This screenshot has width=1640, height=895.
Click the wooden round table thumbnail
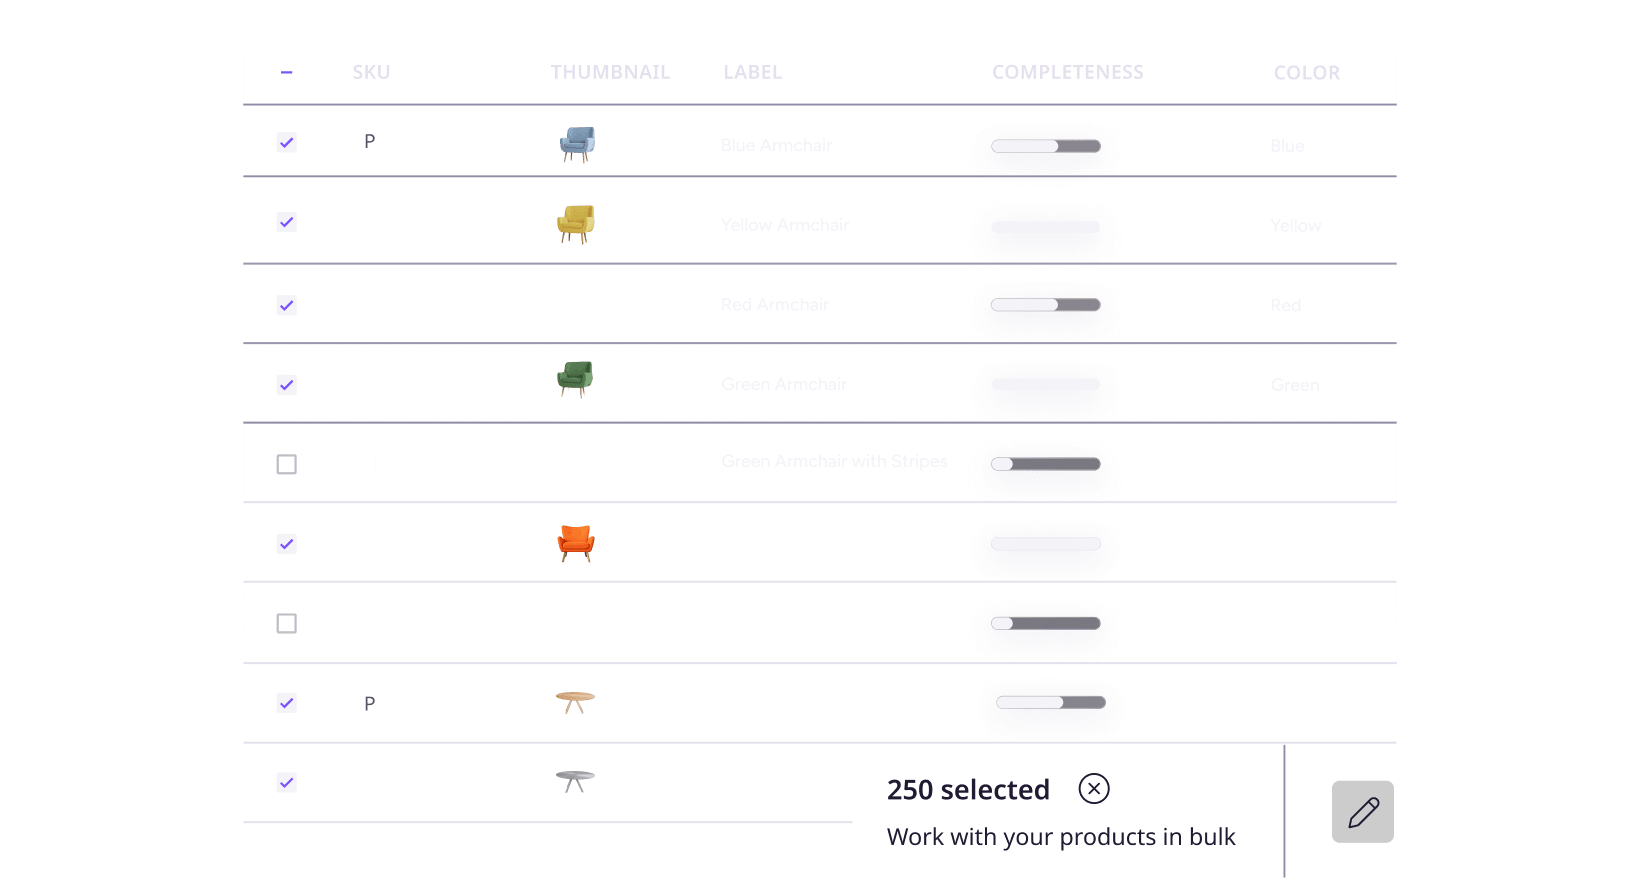tap(575, 702)
